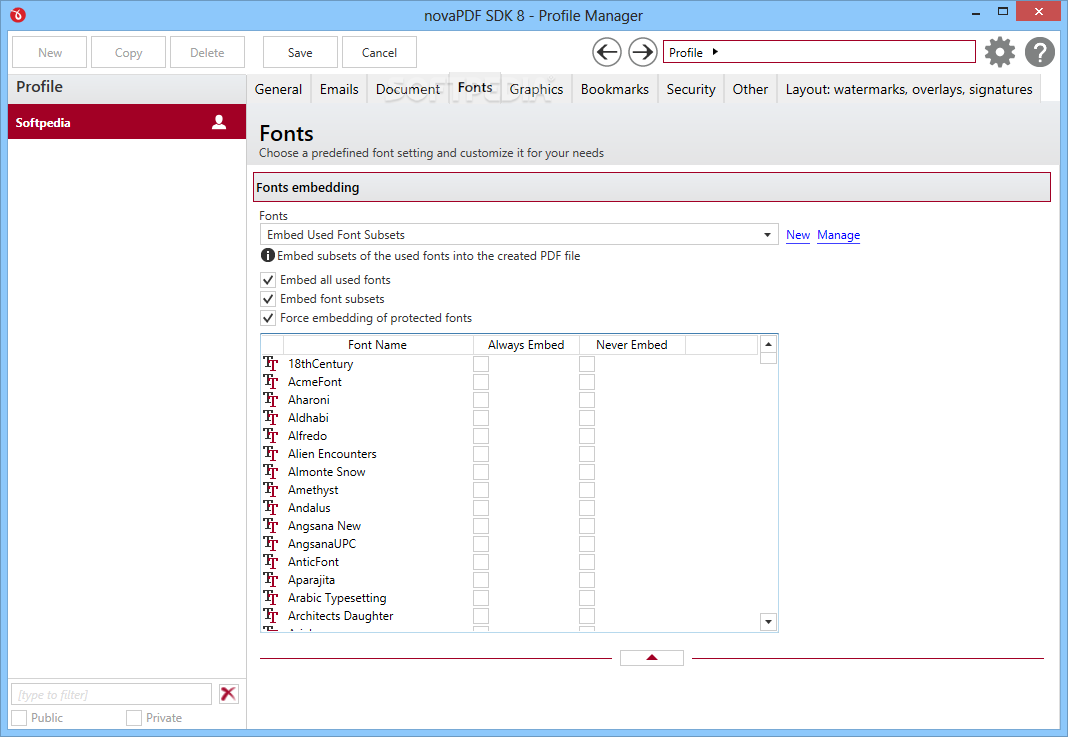
Task: Click the forward arrow navigation icon
Action: click(x=642, y=52)
